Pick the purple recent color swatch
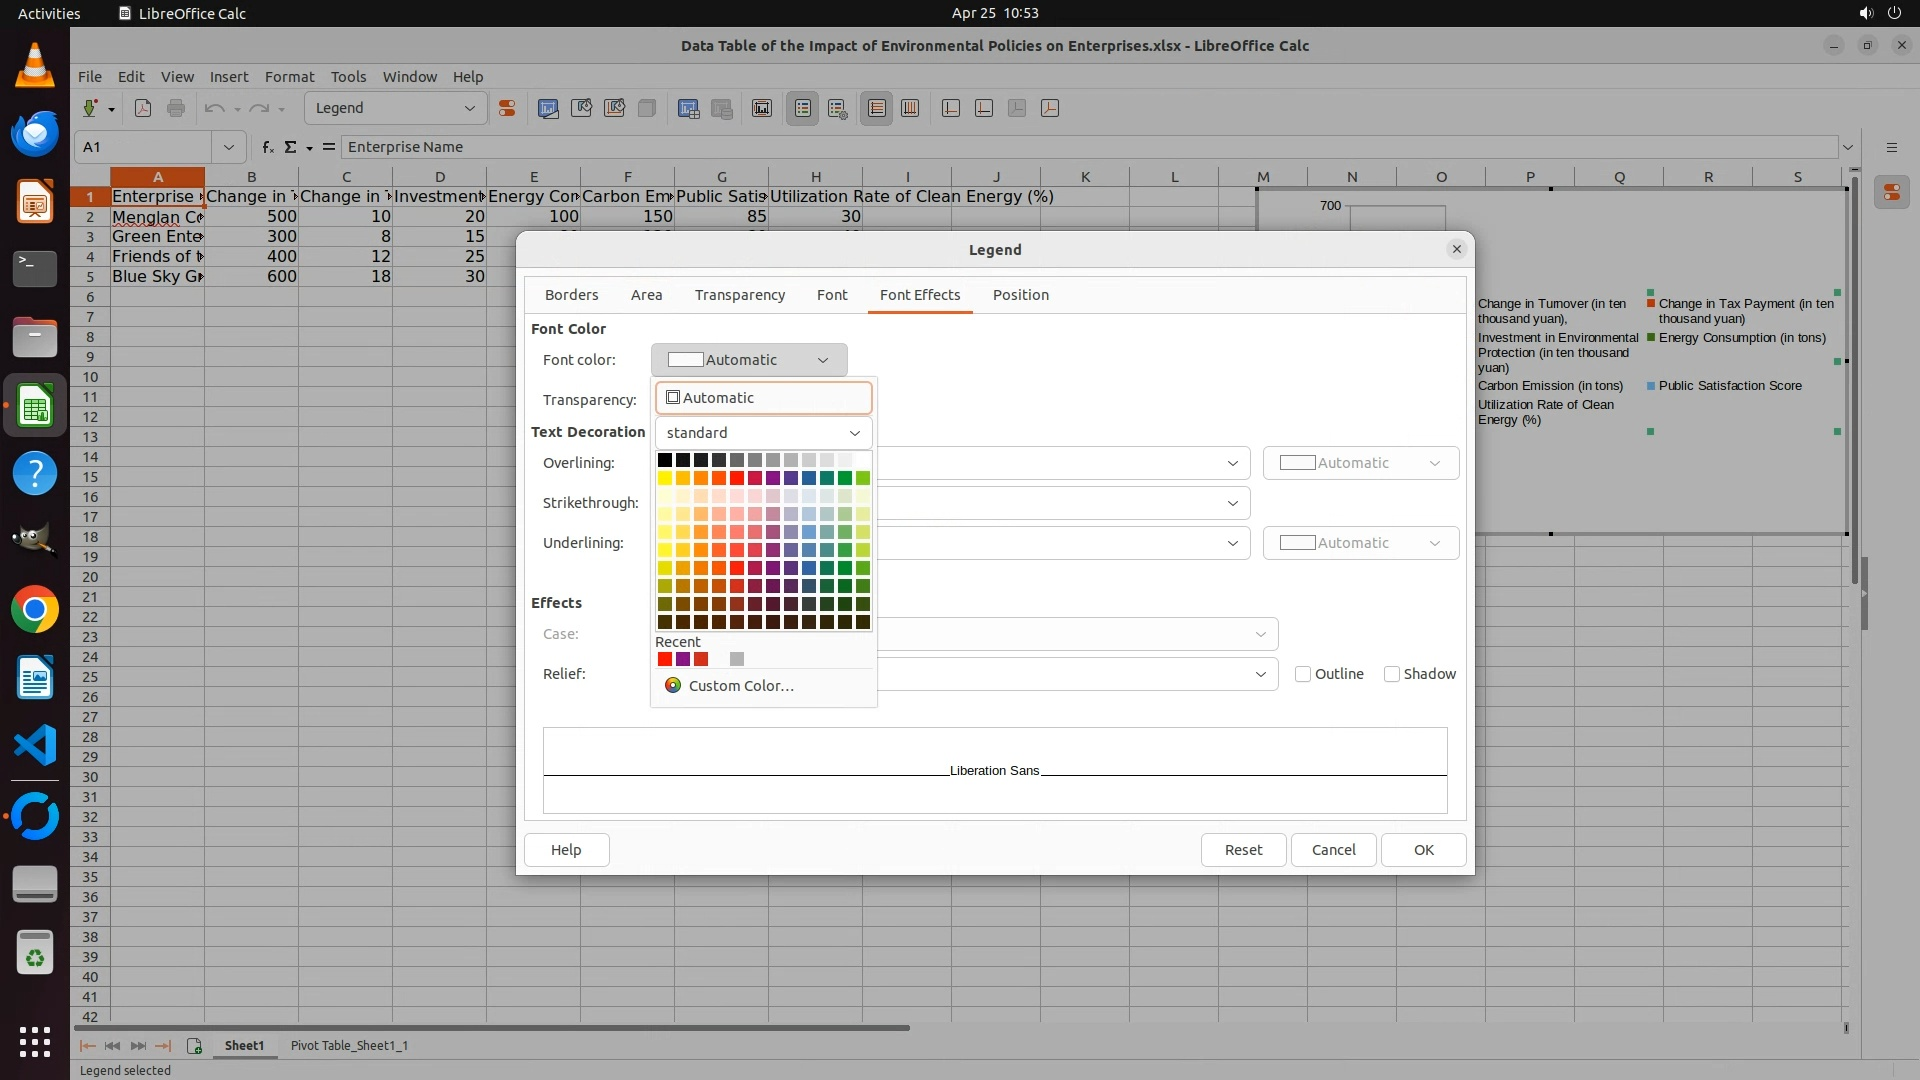1920x1080 pixels. (683, 659)
